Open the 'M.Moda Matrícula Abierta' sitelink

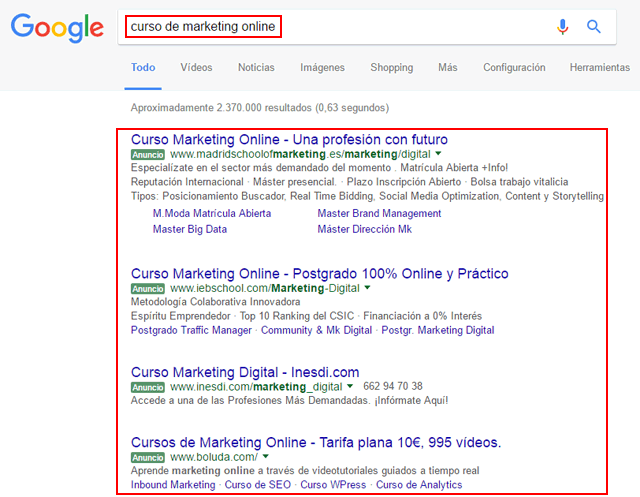point(212,213)
